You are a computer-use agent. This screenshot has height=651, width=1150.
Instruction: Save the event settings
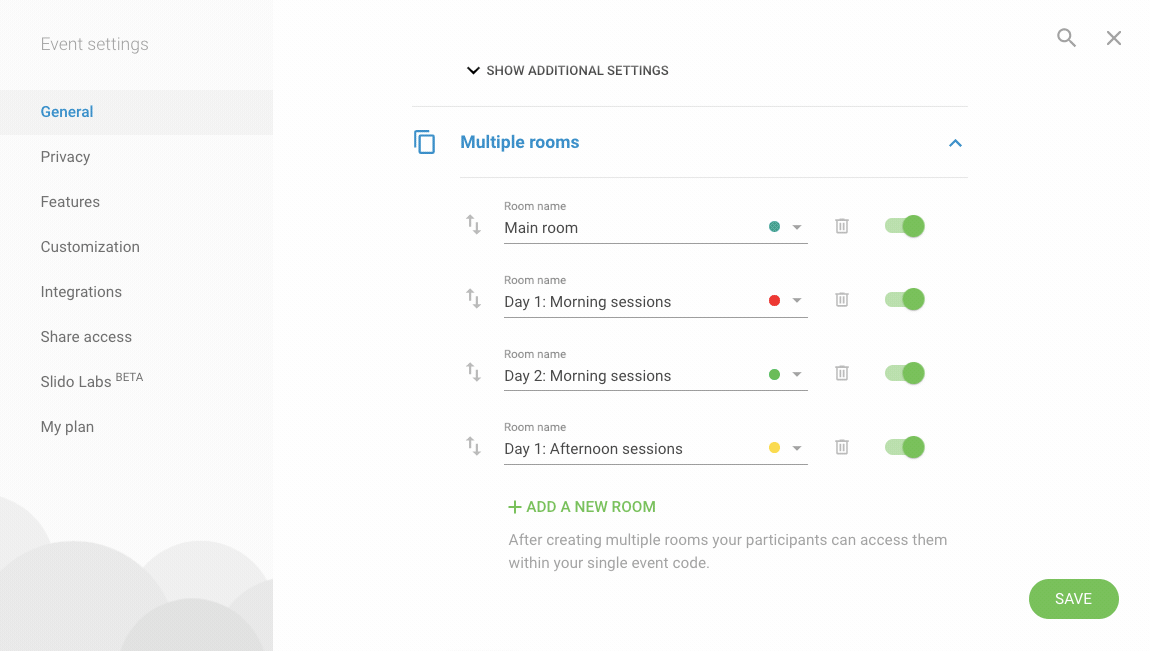(1074, 599)
